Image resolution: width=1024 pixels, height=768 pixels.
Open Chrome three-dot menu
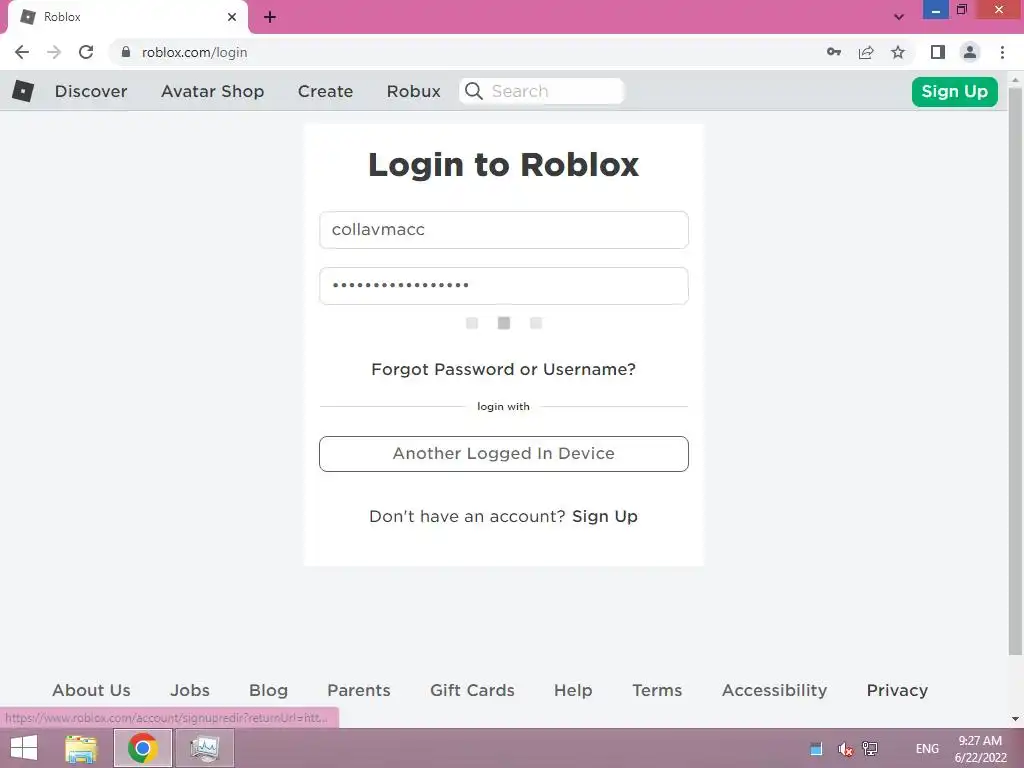tap(1002, 52)
